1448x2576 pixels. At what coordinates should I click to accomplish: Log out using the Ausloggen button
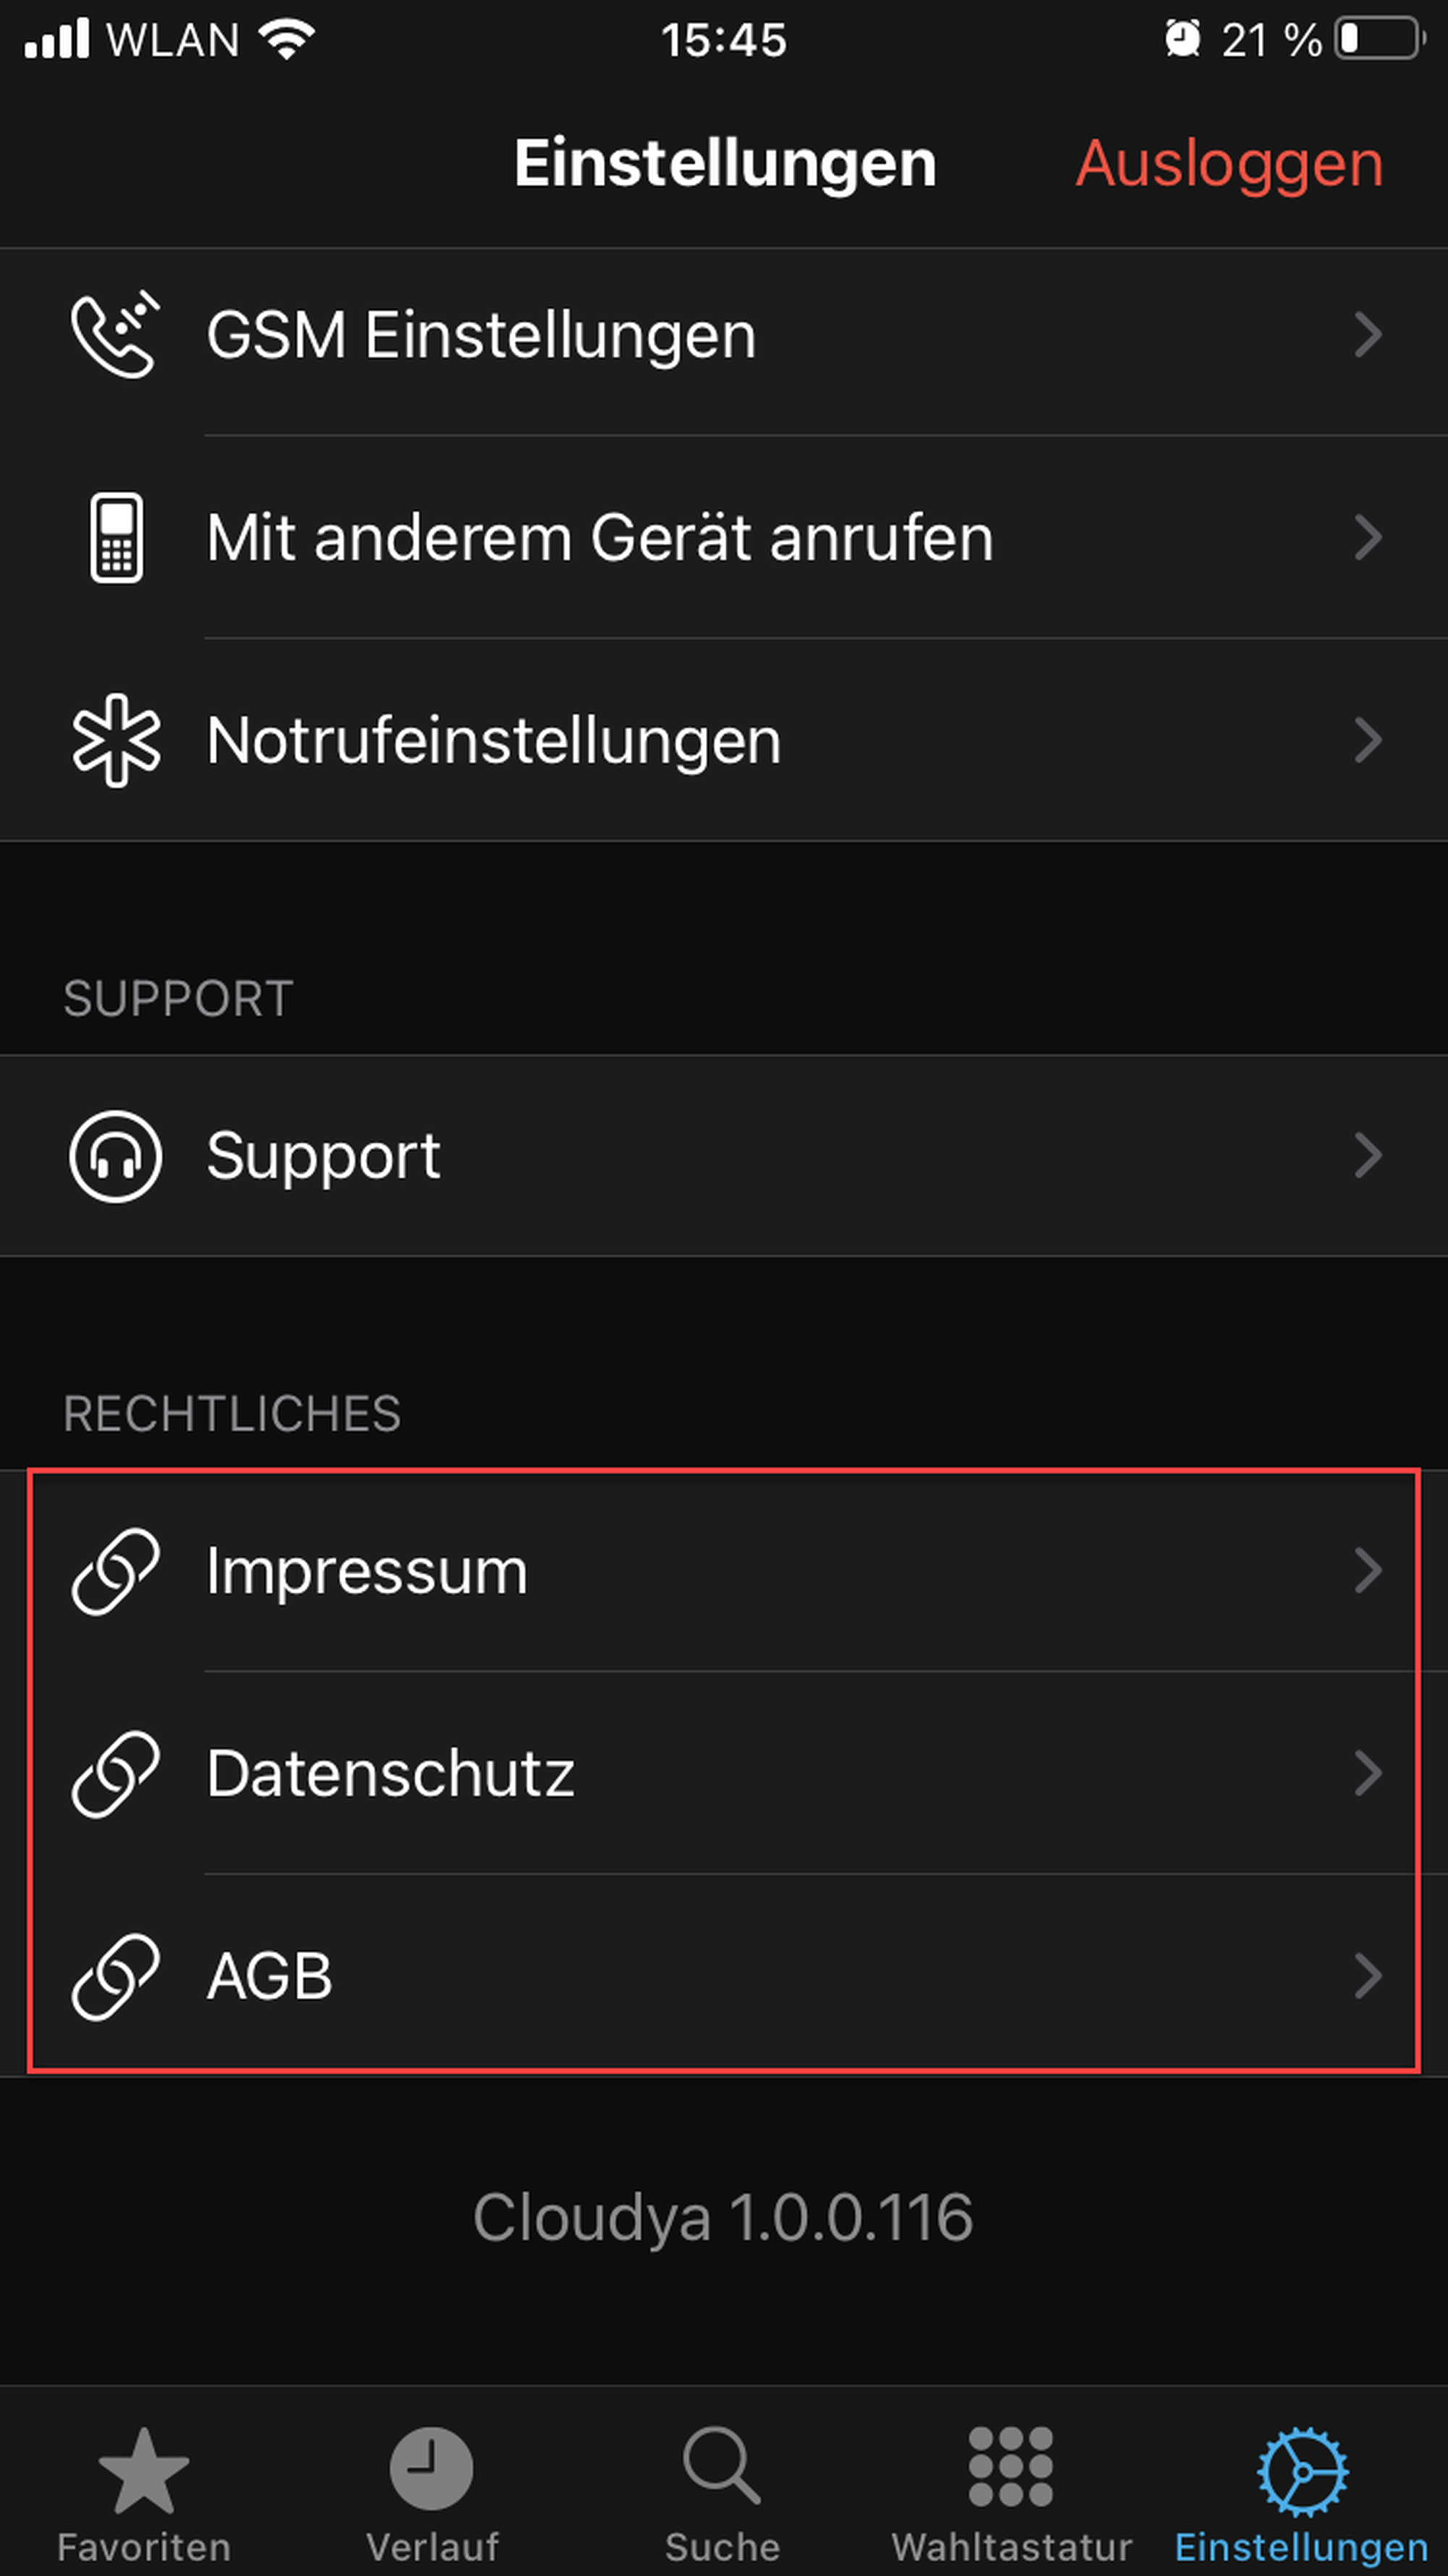pos(1229,163)
